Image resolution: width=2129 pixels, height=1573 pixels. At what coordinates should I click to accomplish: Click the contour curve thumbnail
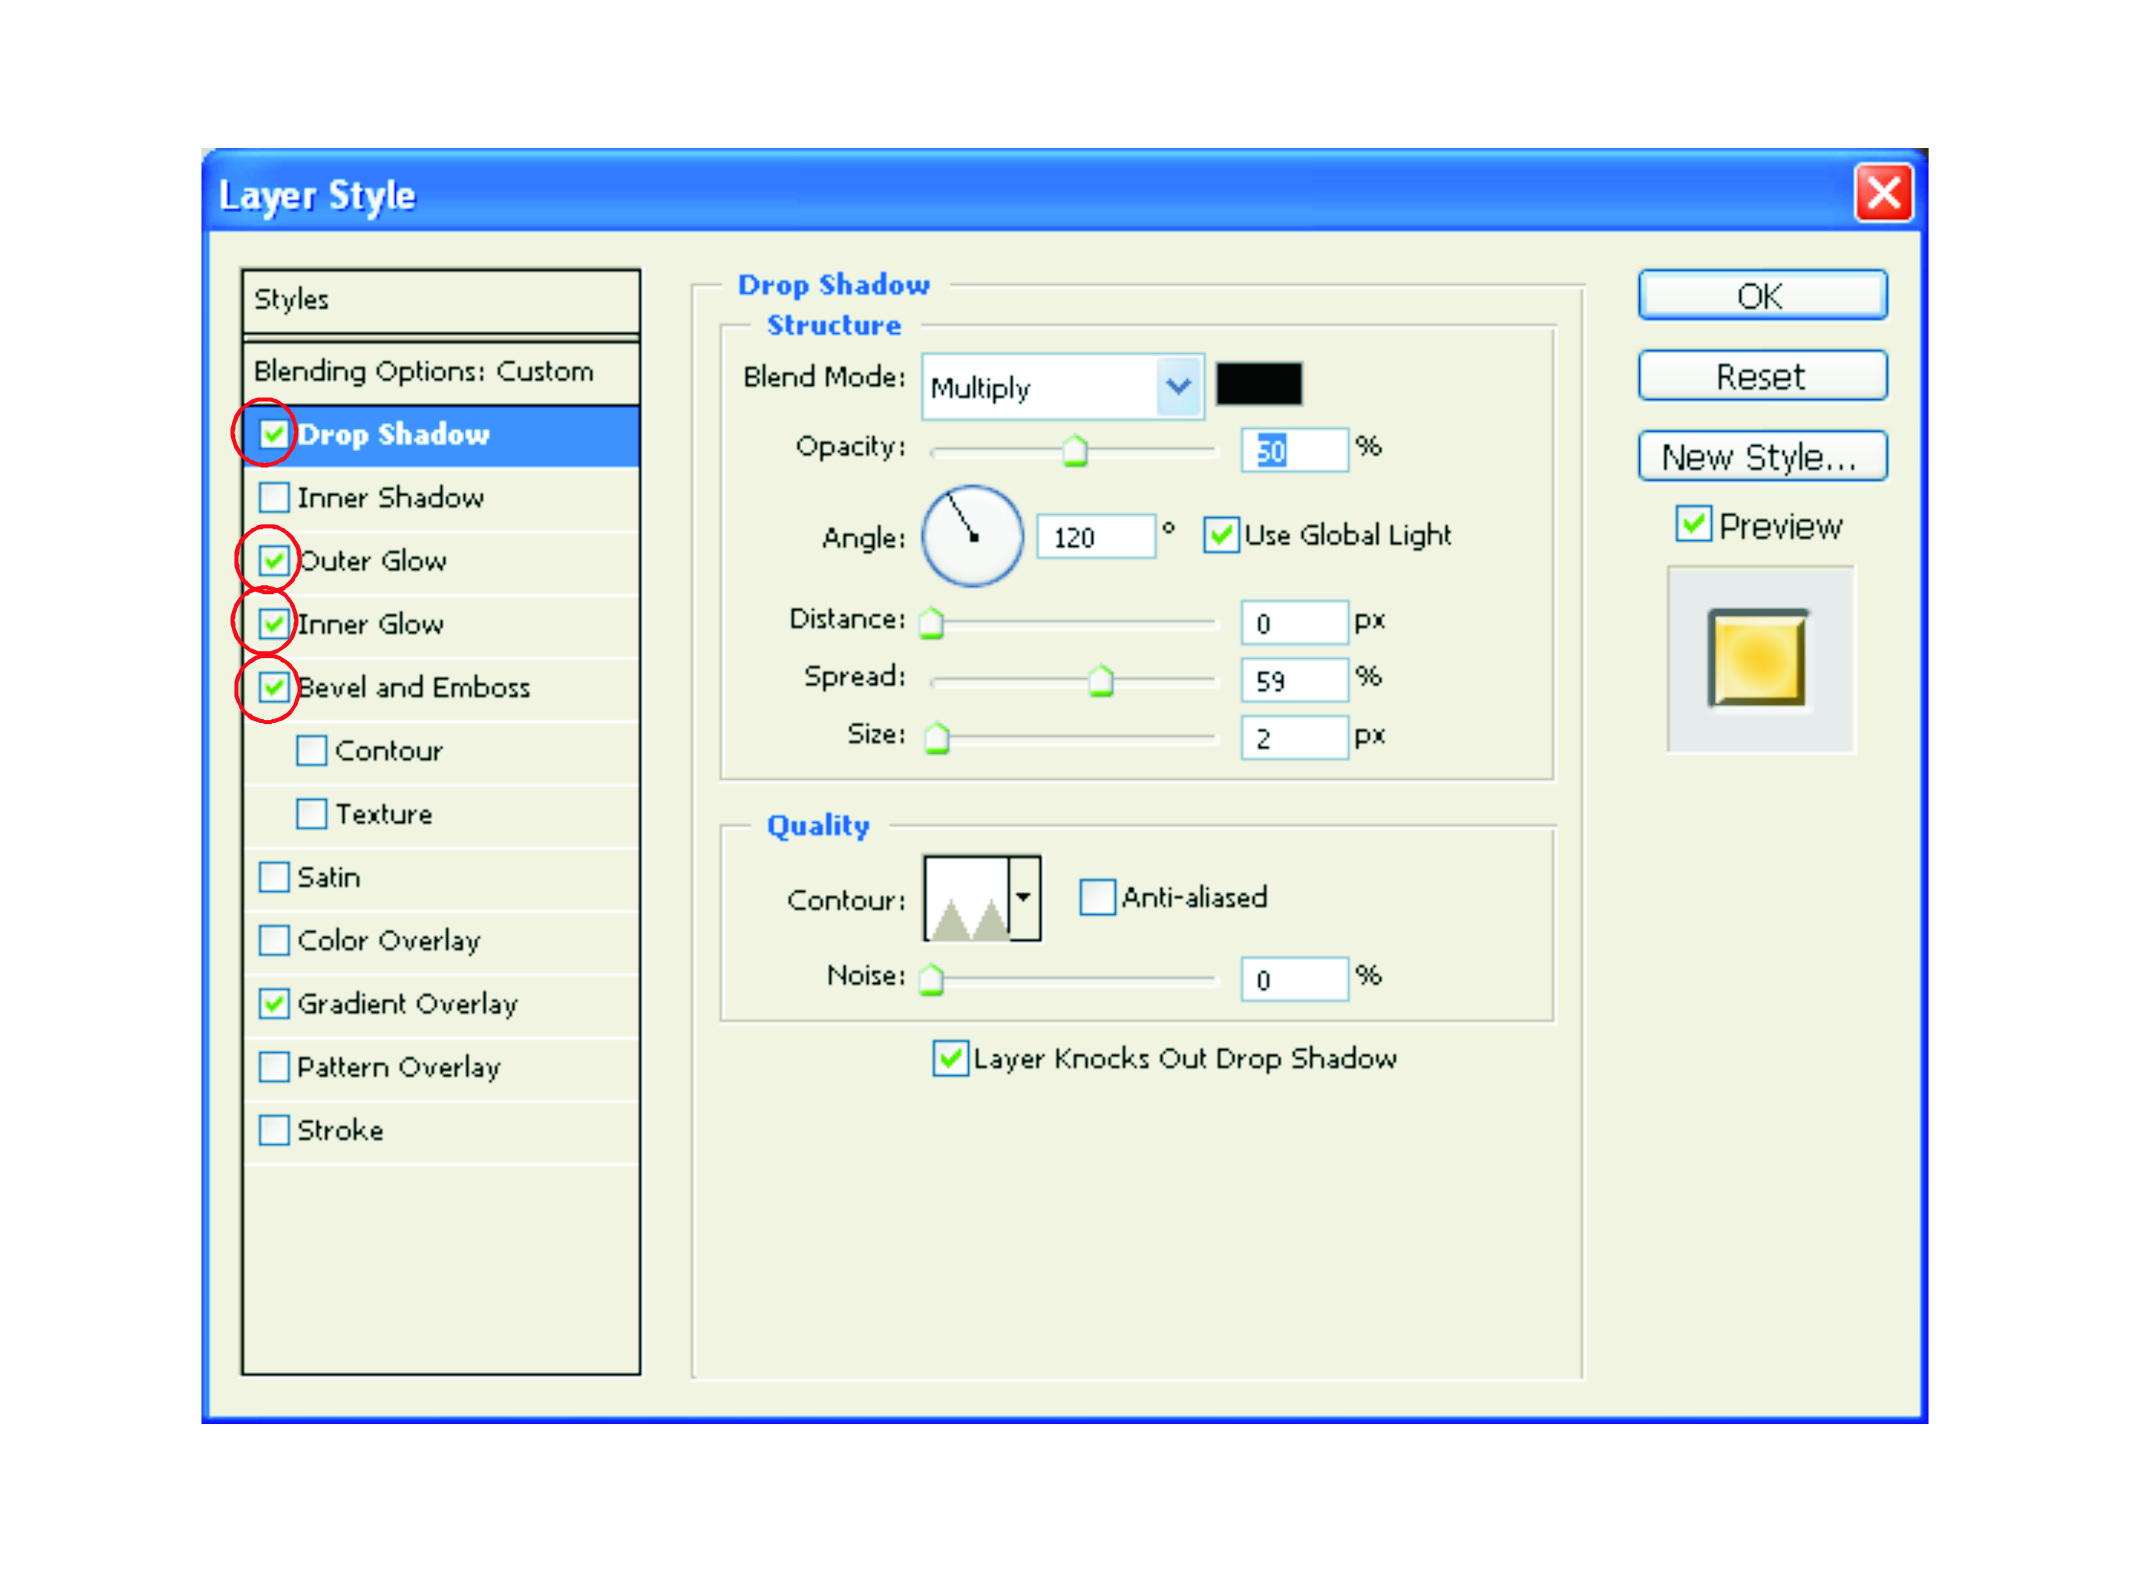point(966,898)
